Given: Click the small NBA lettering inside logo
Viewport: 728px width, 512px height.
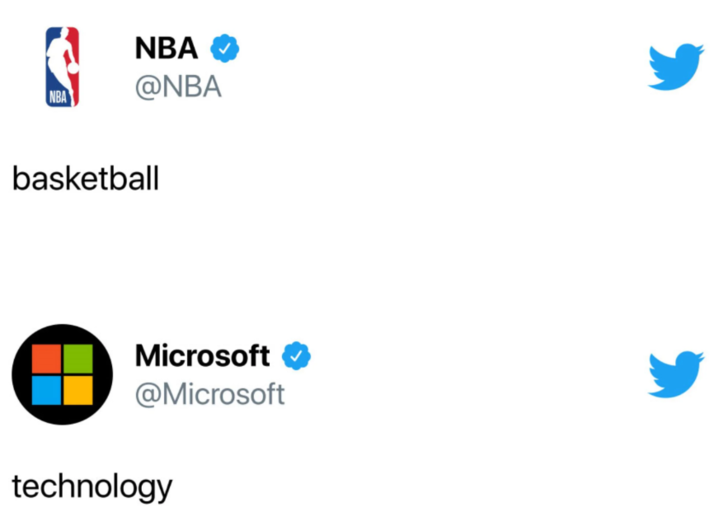Looking at the screenshot, I should pos(60,97).
